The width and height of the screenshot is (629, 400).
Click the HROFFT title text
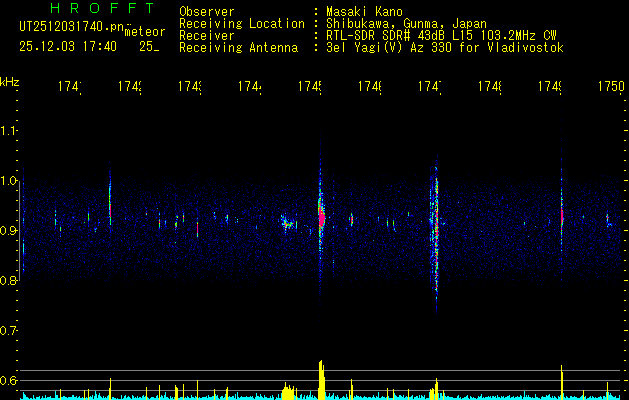[102, 8]
